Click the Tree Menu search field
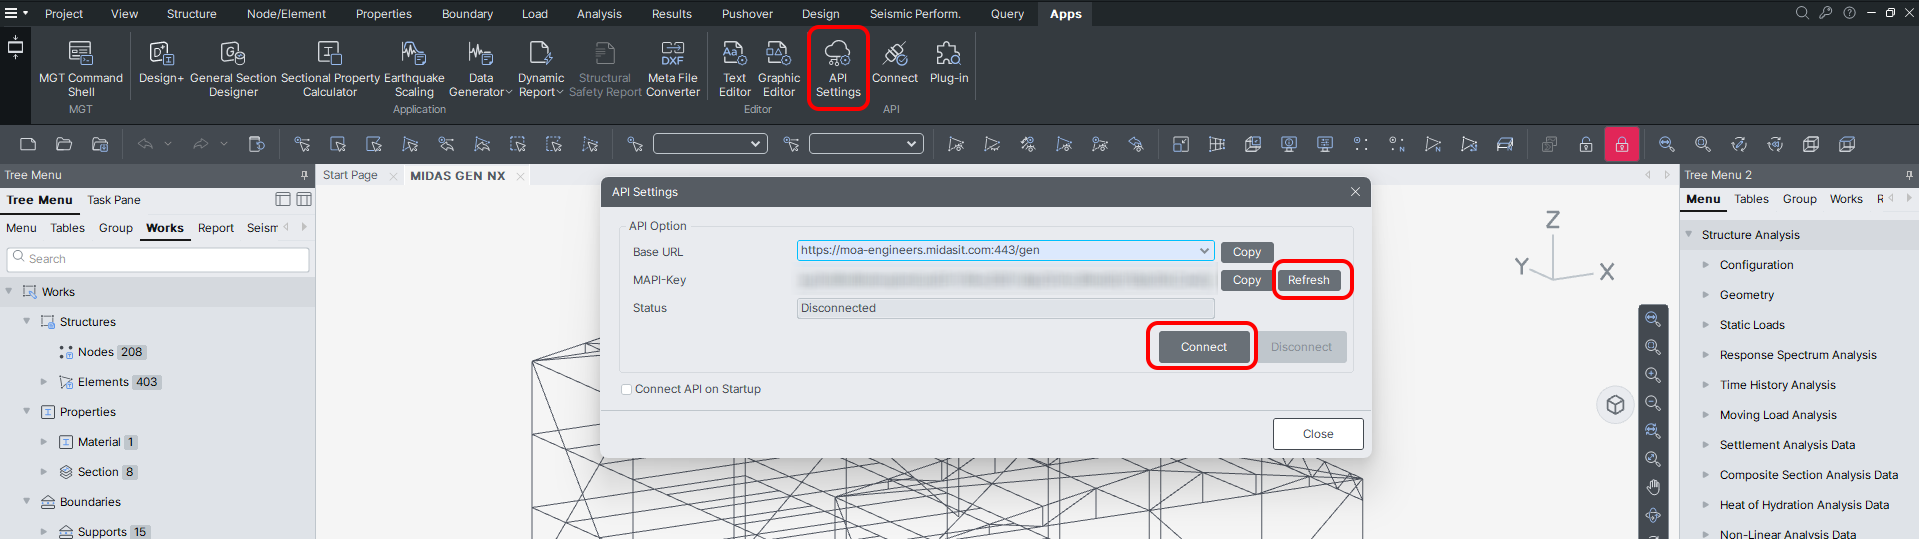Viewport: 1919px width, 539px height. 160,259
